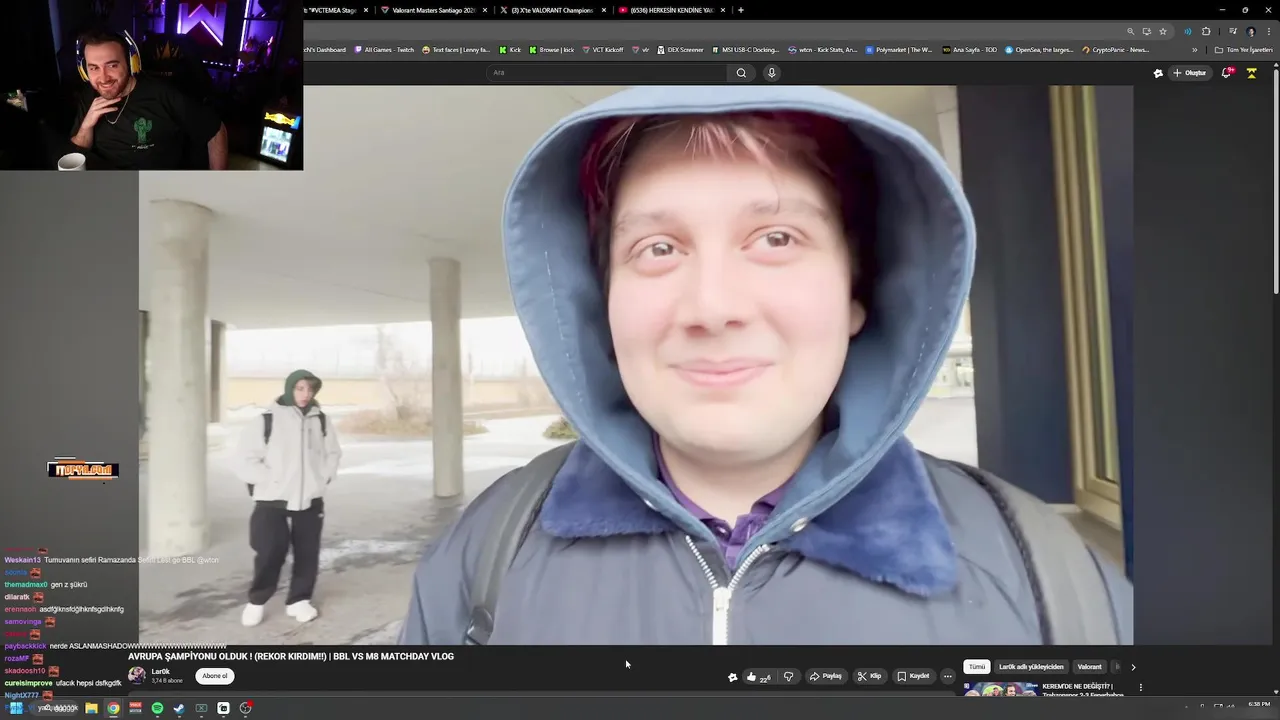1280x720 pixels.
Task: Open DEX Screener bookmark
Action: 680,50
